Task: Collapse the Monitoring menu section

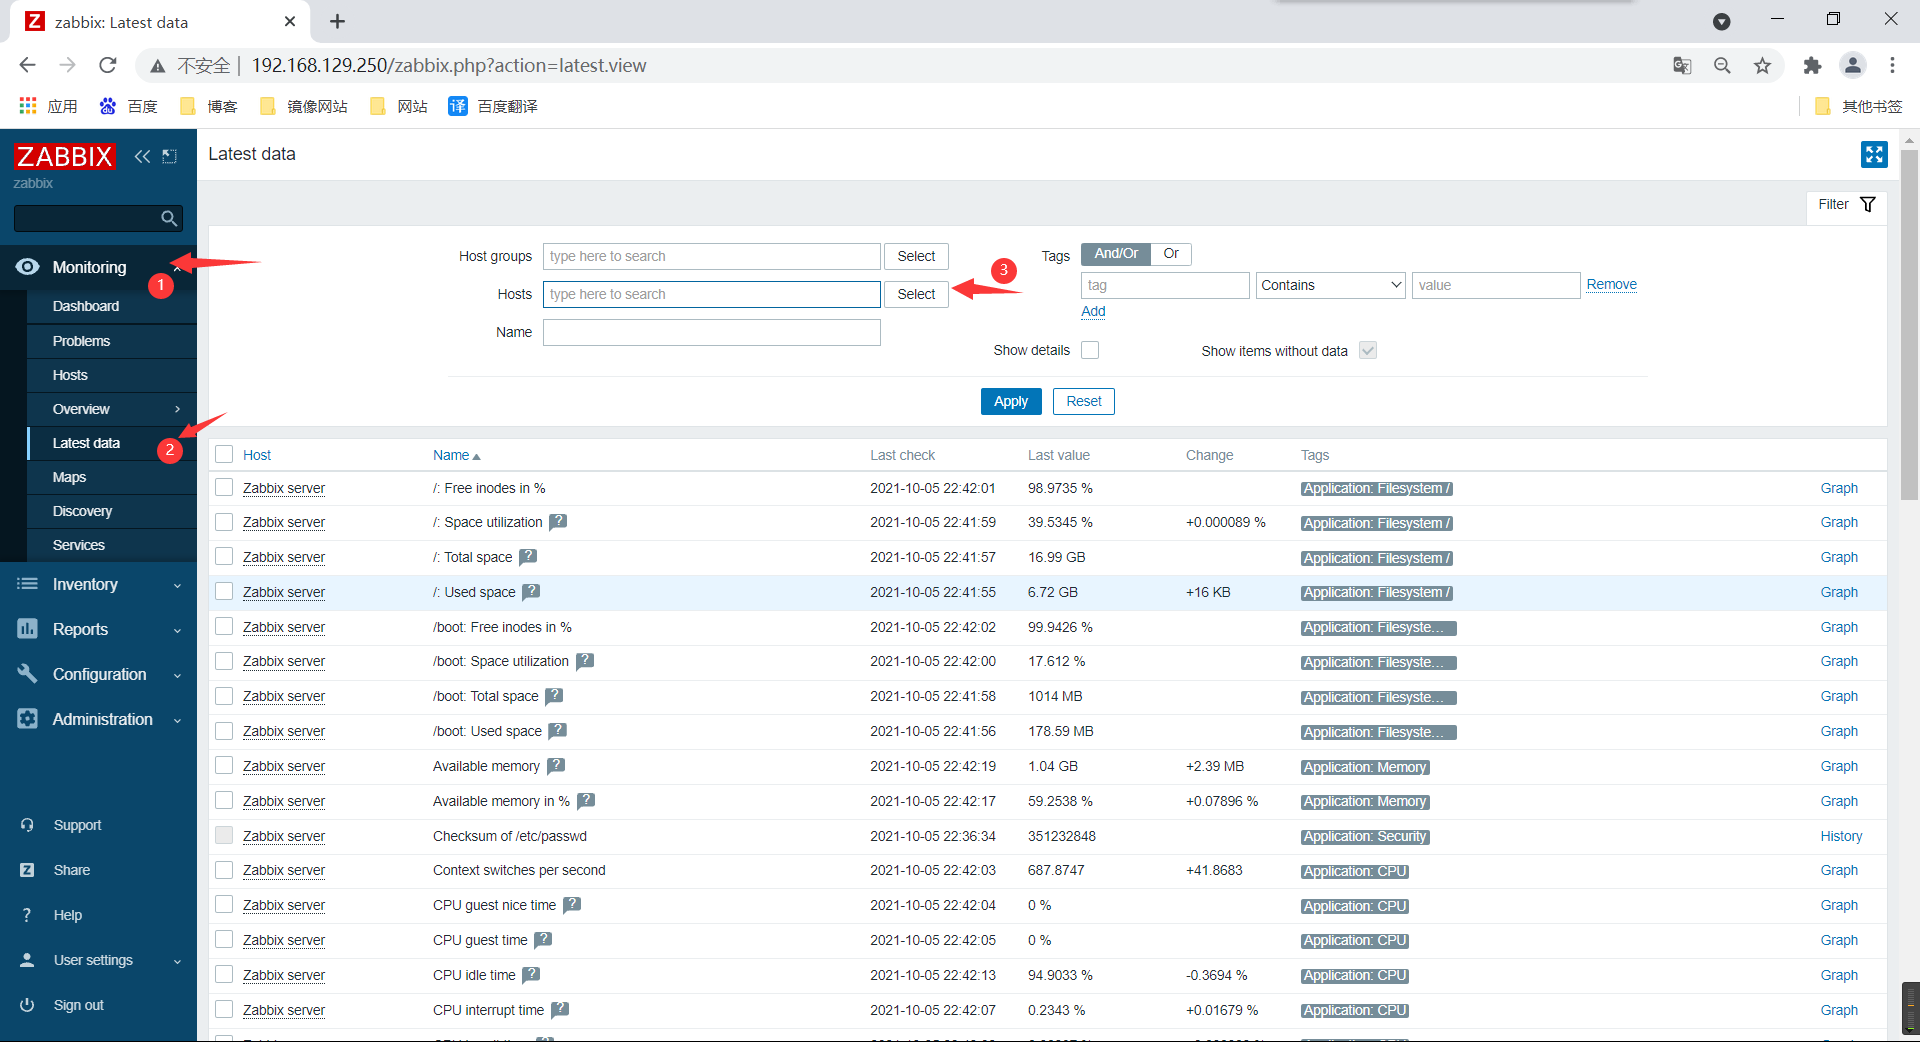Action: pos(98,268)
